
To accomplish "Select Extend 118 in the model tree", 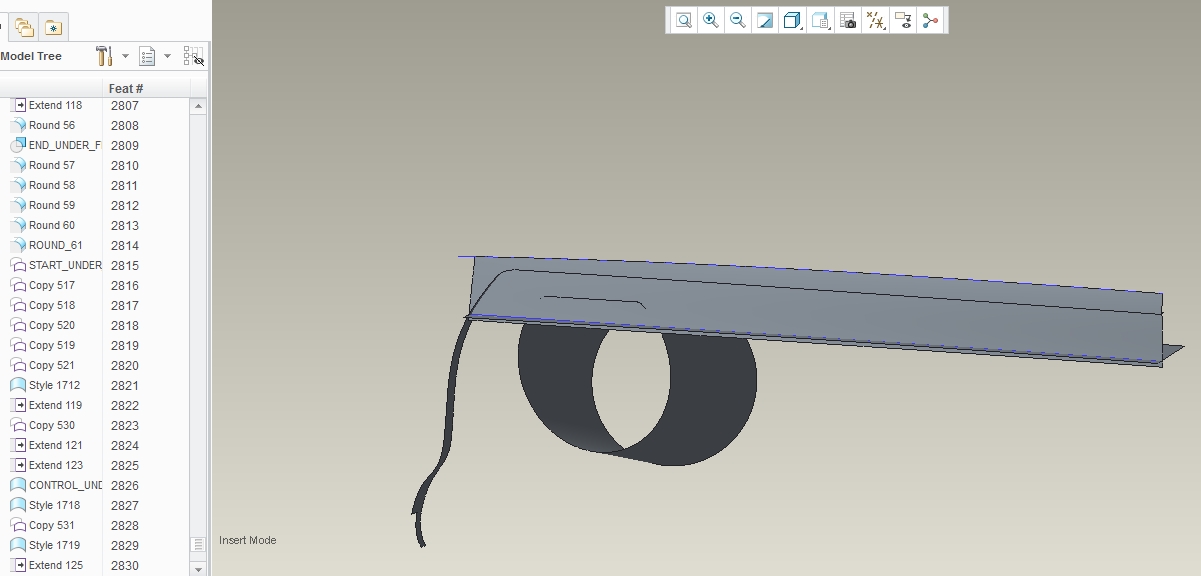I will coord(55,105).
